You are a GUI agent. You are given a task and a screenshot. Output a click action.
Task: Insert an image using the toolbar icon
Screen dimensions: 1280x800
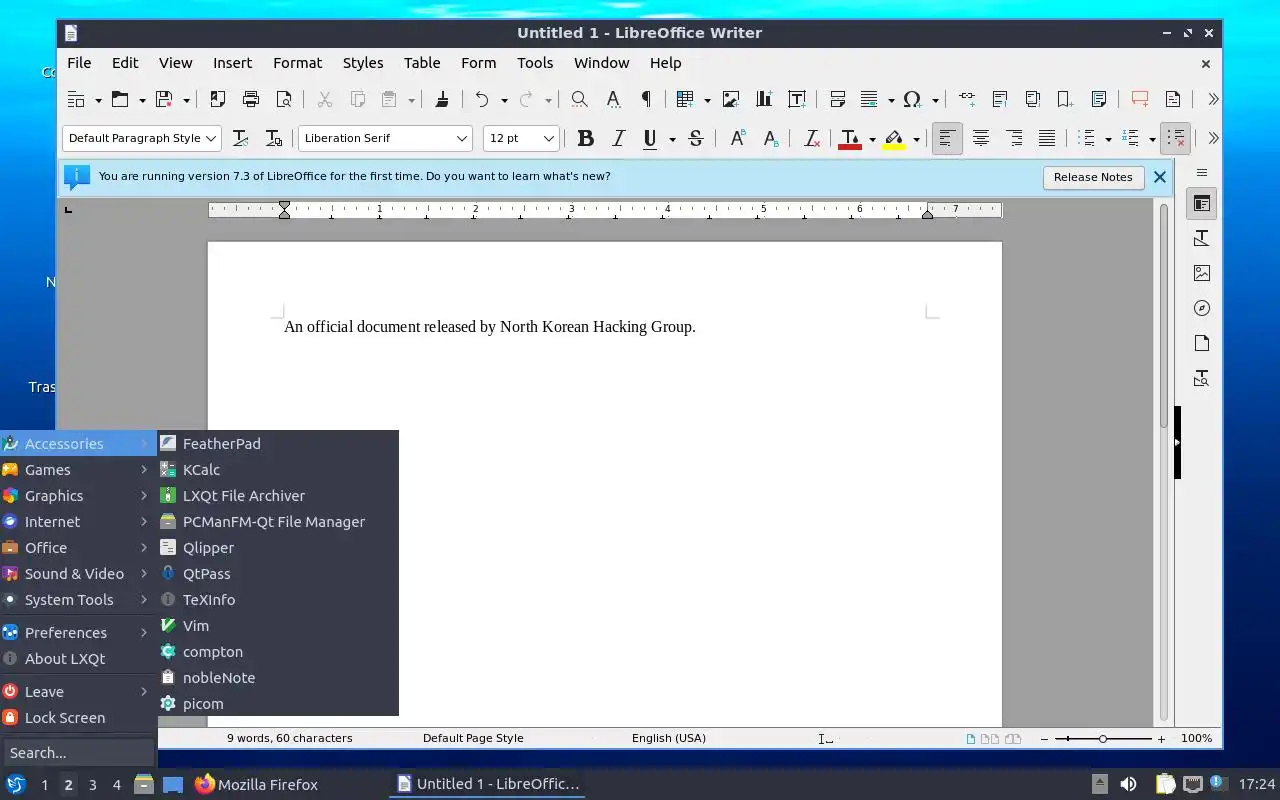coord(731,99)
